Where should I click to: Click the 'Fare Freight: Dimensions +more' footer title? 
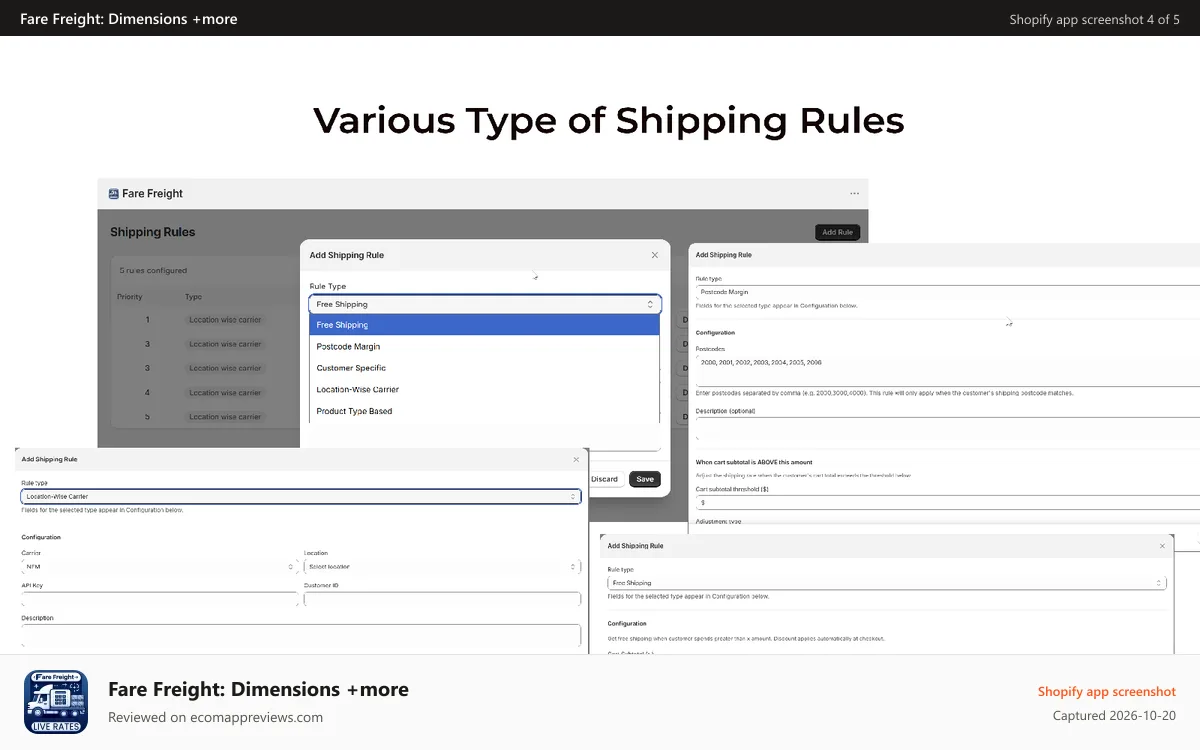tap(258, 689)
